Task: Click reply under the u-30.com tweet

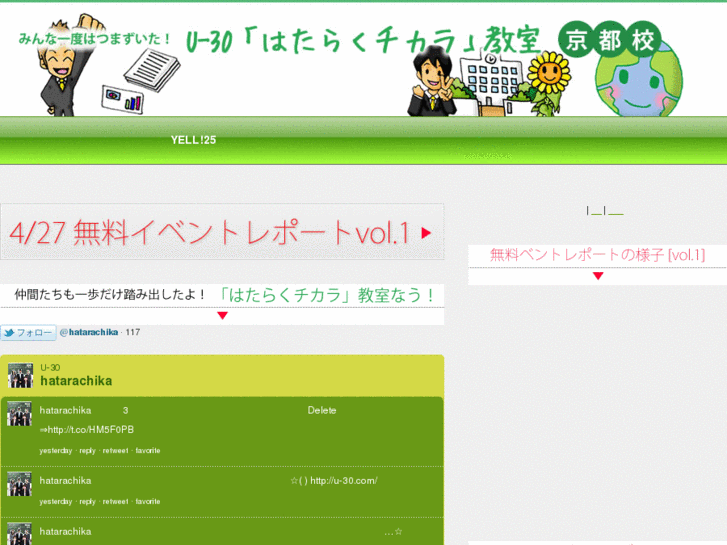Action: 87,501
